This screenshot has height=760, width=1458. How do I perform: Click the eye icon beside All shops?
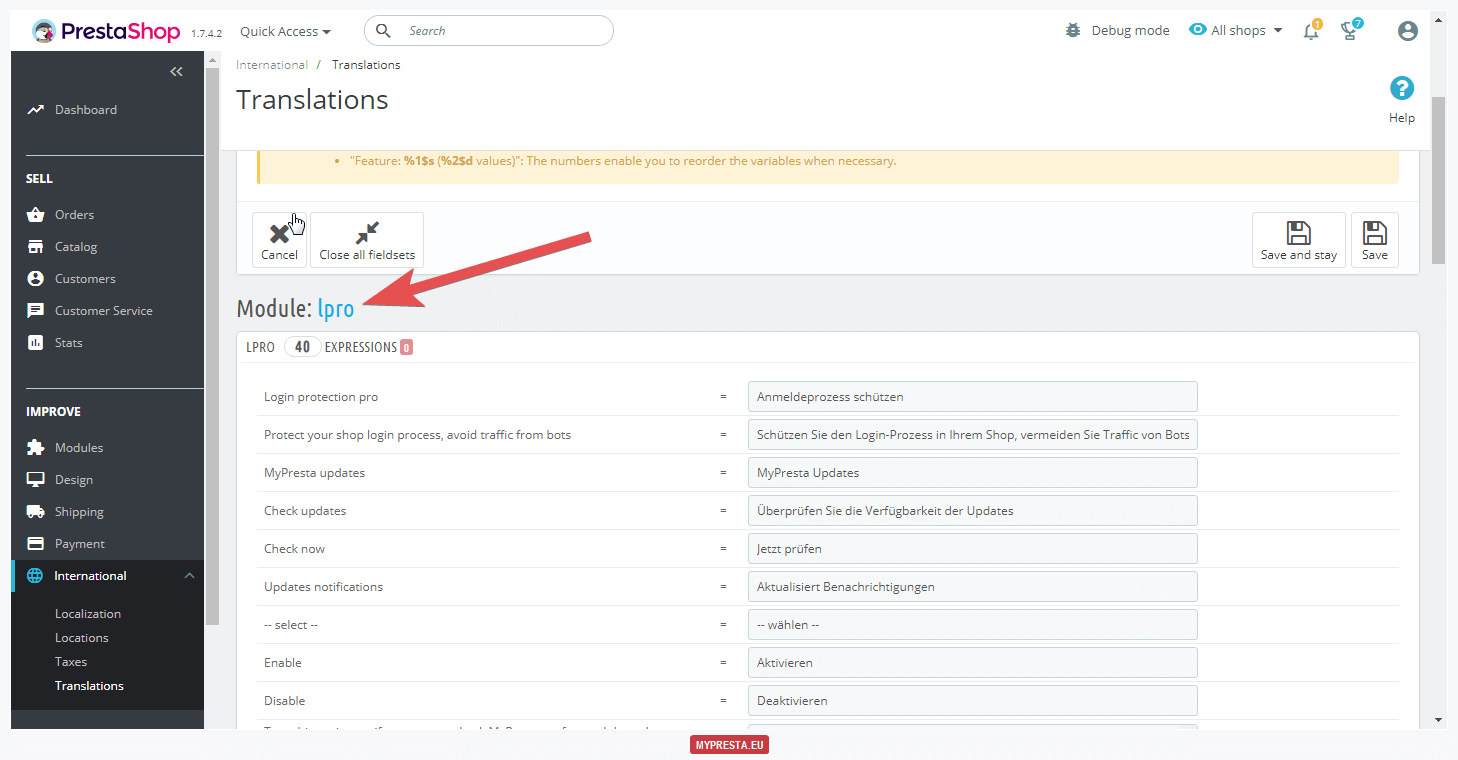(x=1197, y=30)
